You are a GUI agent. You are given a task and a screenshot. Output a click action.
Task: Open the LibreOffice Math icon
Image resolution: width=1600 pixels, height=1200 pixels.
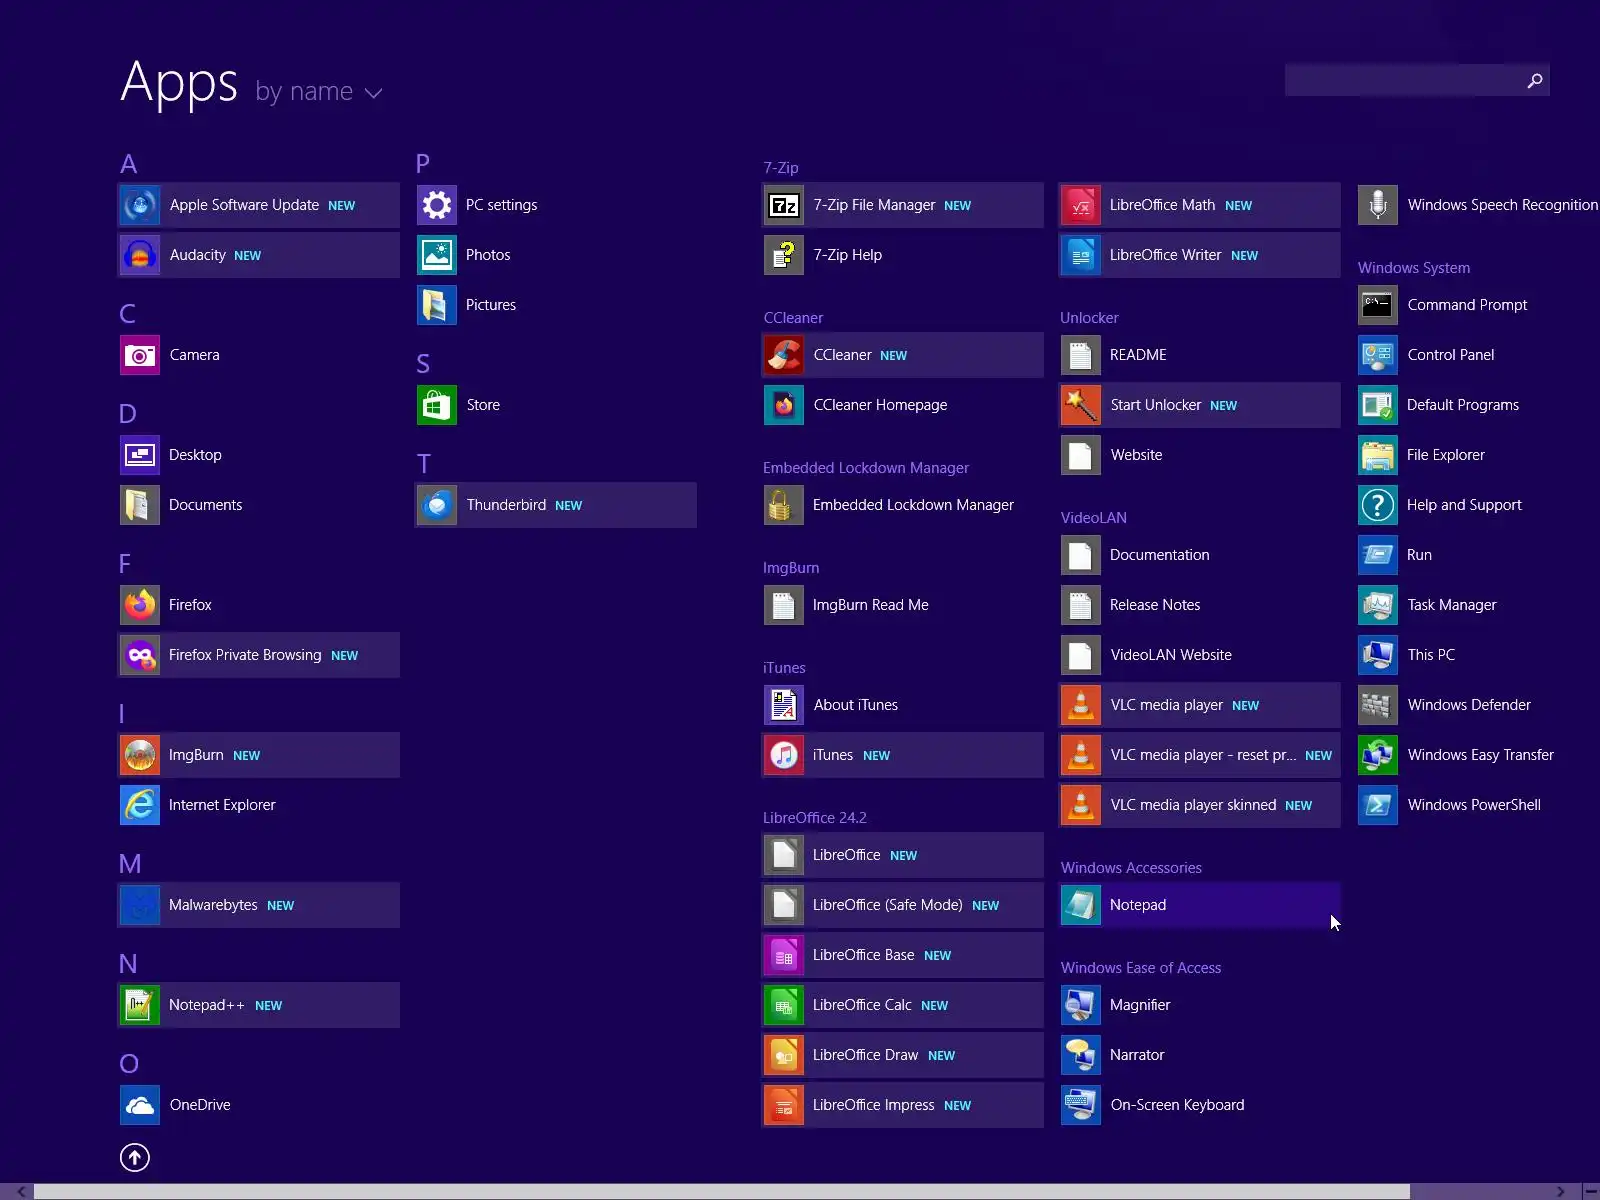pos(1081,205)
